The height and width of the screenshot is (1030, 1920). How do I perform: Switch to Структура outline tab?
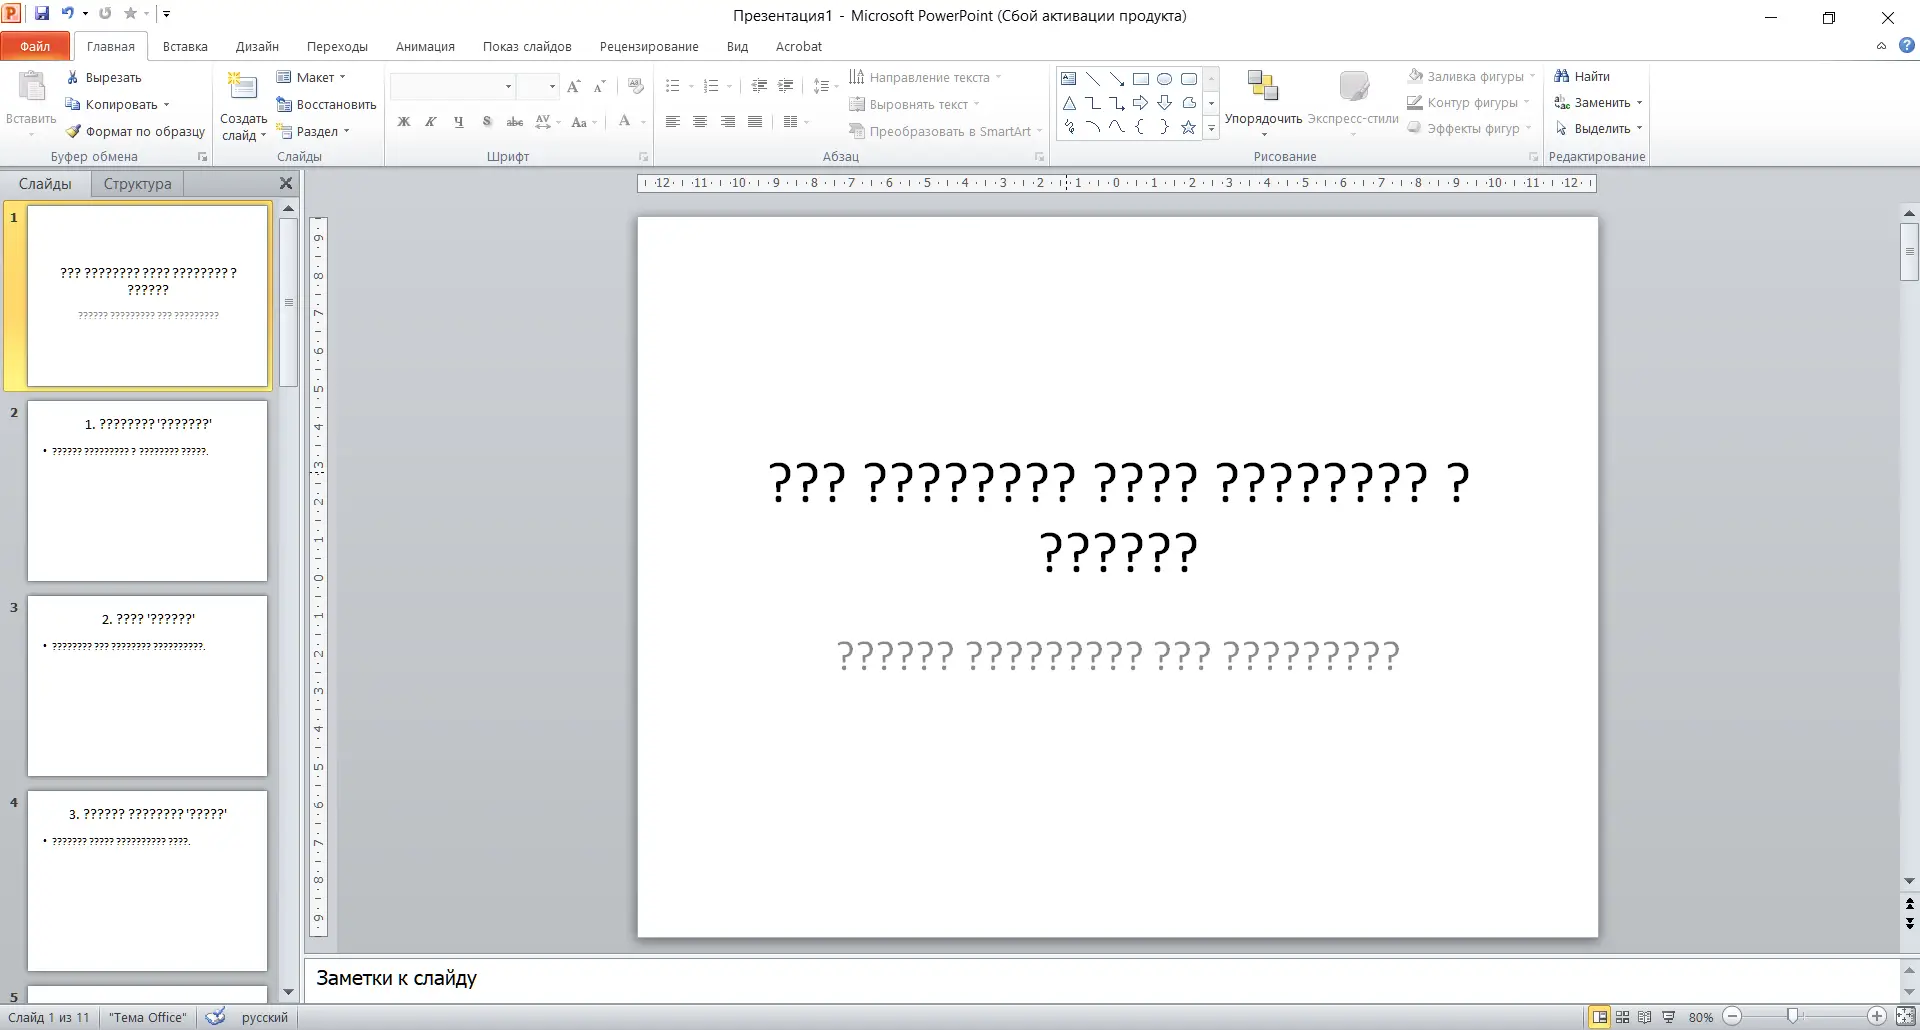pyautogui.click(x=137, y=184)
